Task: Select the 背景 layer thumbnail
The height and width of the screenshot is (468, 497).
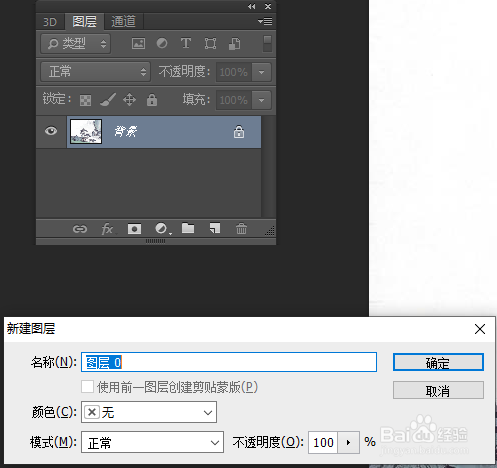Action: 86,132
